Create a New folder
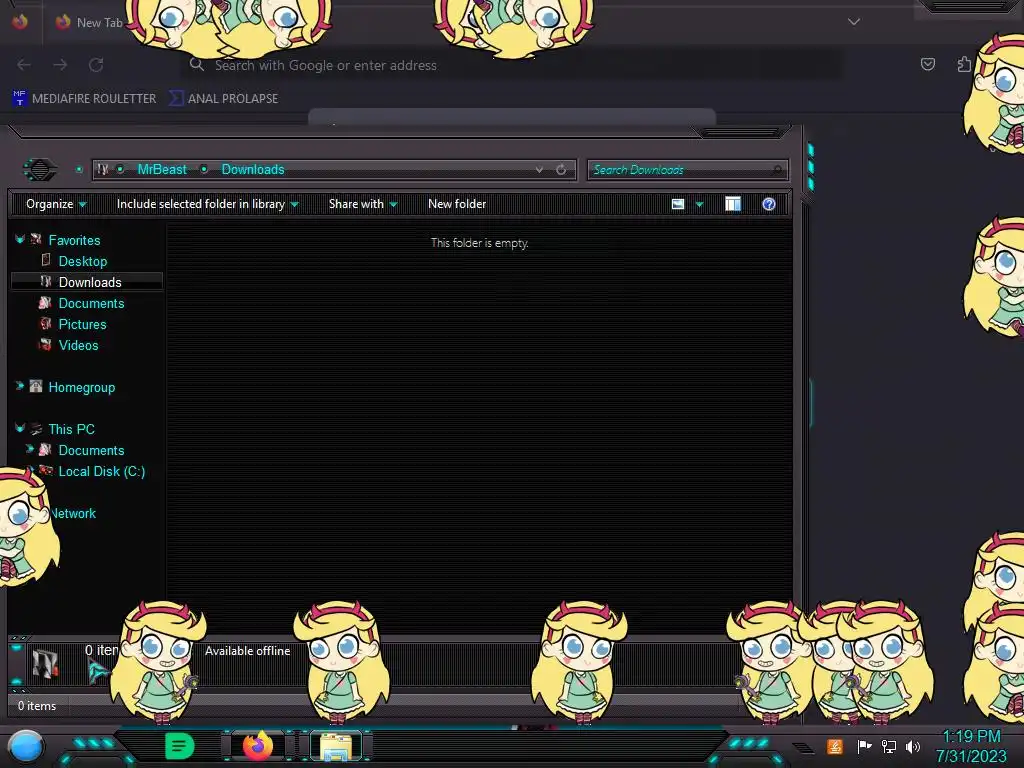This screenshot has width=1024, height=768. tap(457, 204)
